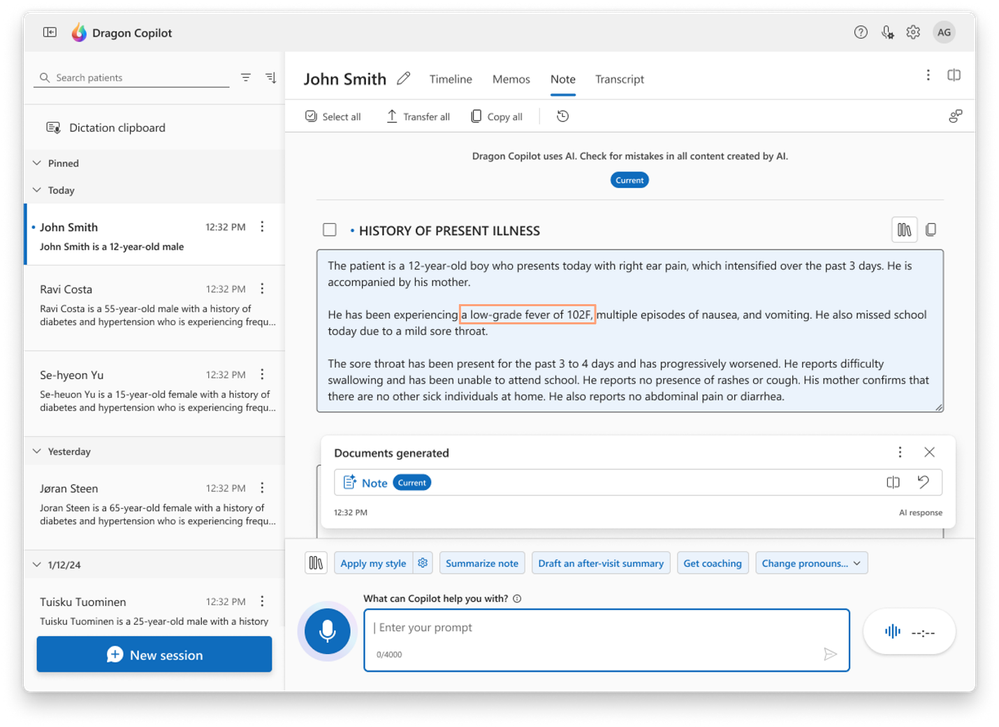Open the version history clock icon

[563, 116]
